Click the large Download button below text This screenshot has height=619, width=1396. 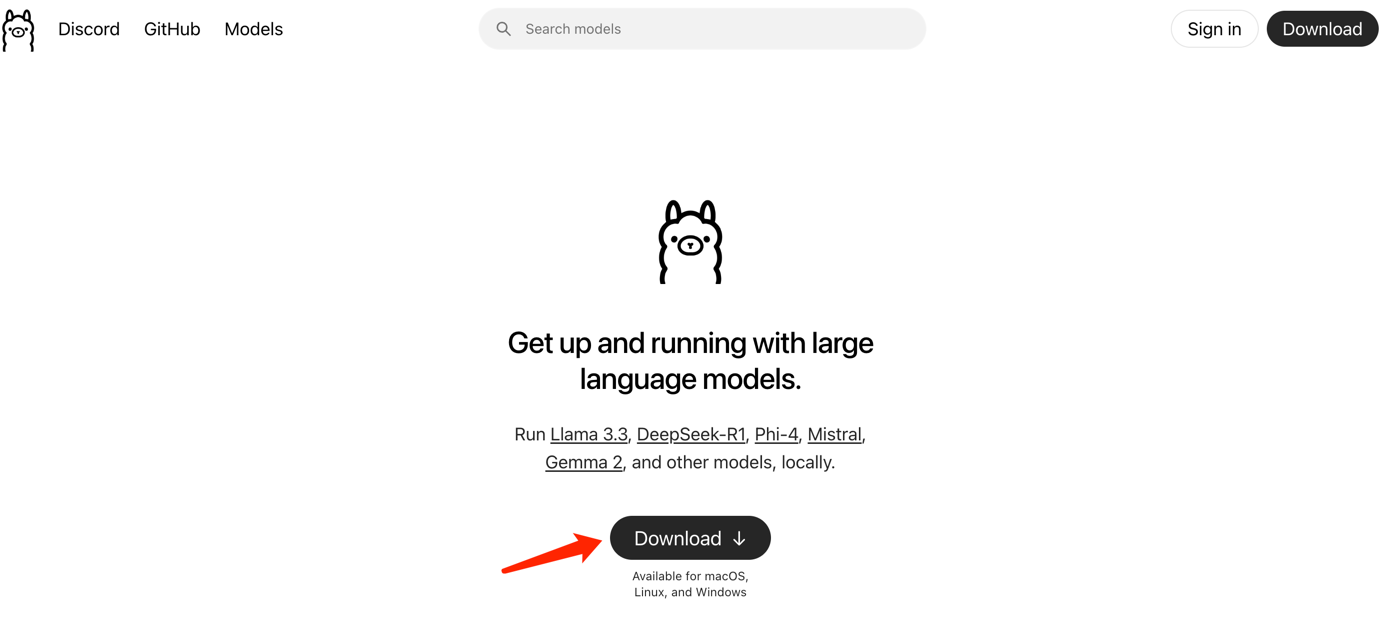click(x=690, y=538)
